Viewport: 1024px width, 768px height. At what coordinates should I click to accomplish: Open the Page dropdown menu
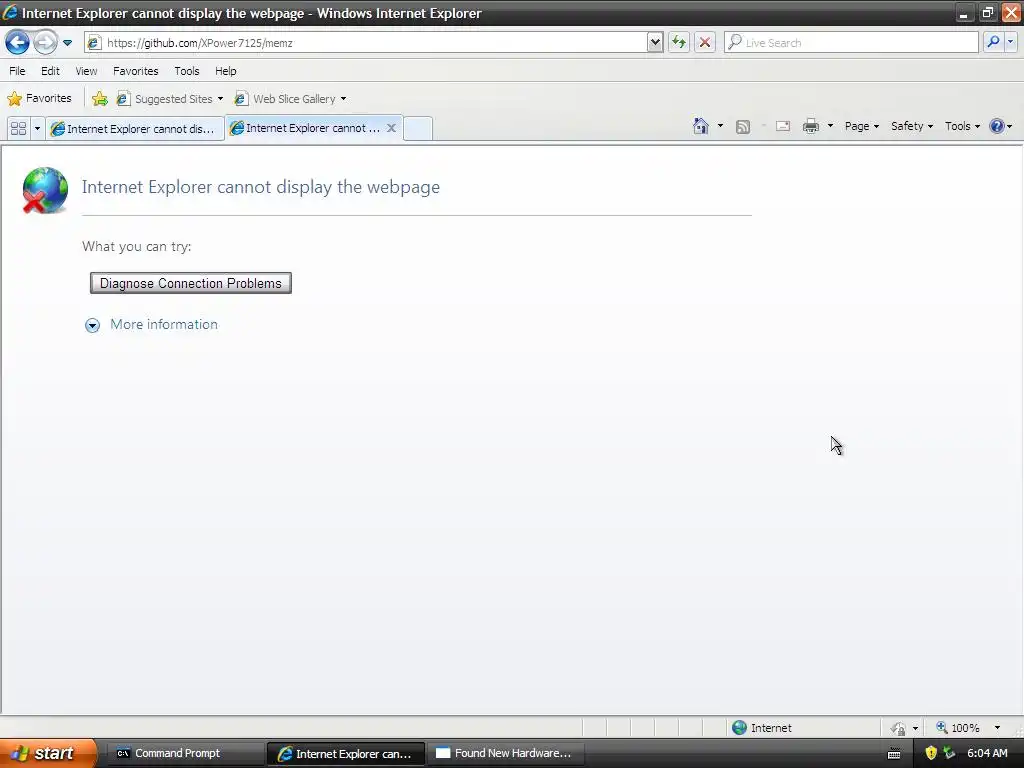861,126
